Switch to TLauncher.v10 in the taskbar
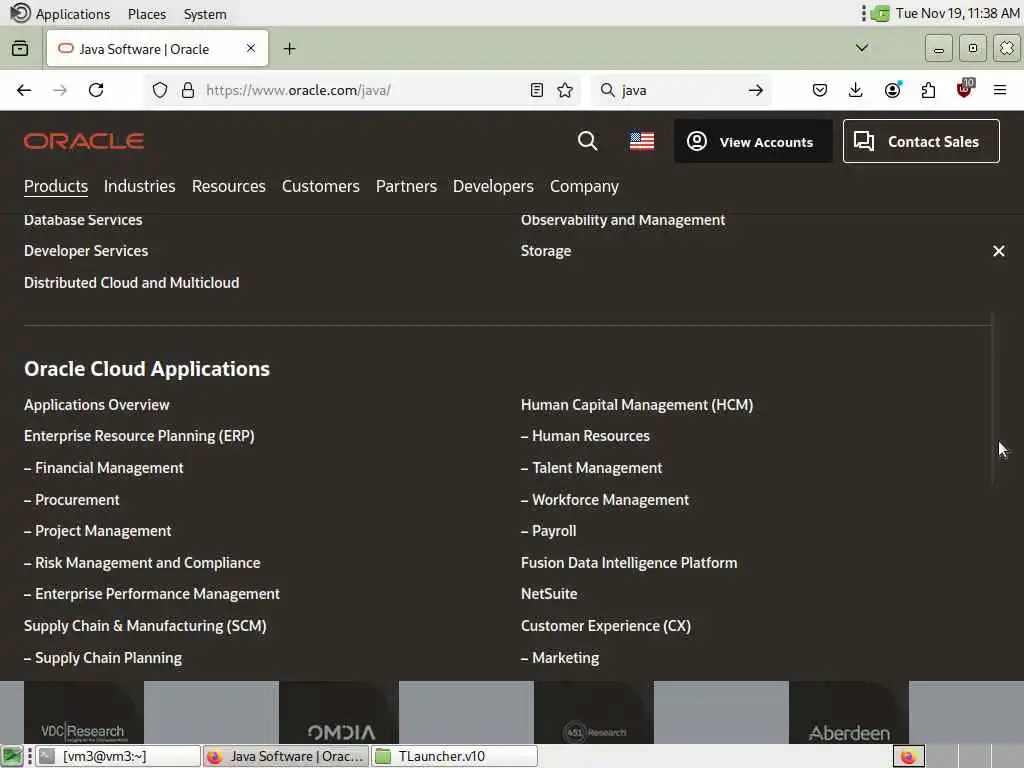 pyautogui.click(x=455, y=756)
